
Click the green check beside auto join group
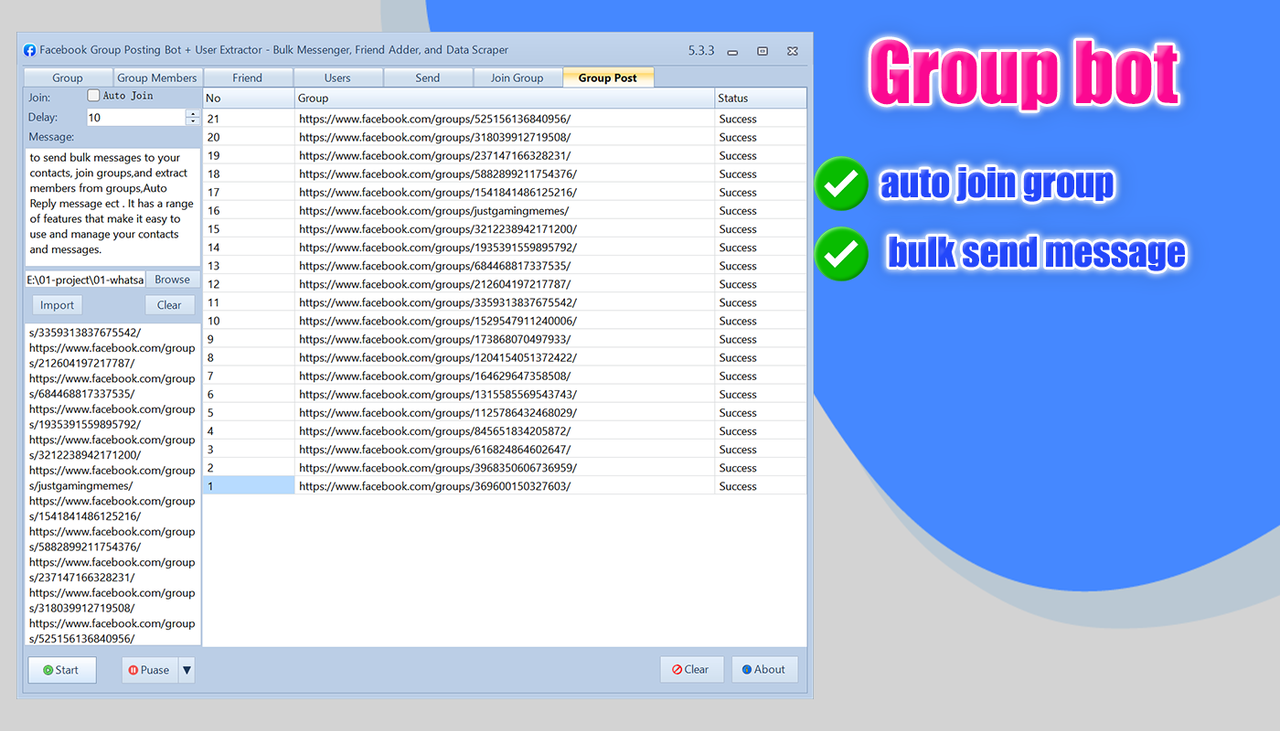(x=841, y=184)
